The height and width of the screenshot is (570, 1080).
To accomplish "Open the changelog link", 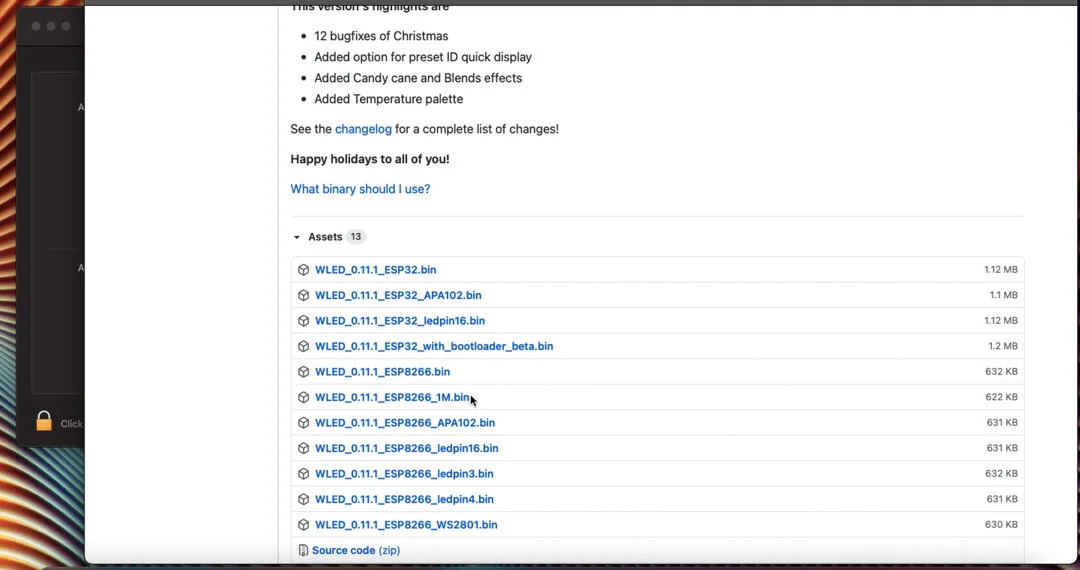I will (363, 129).
